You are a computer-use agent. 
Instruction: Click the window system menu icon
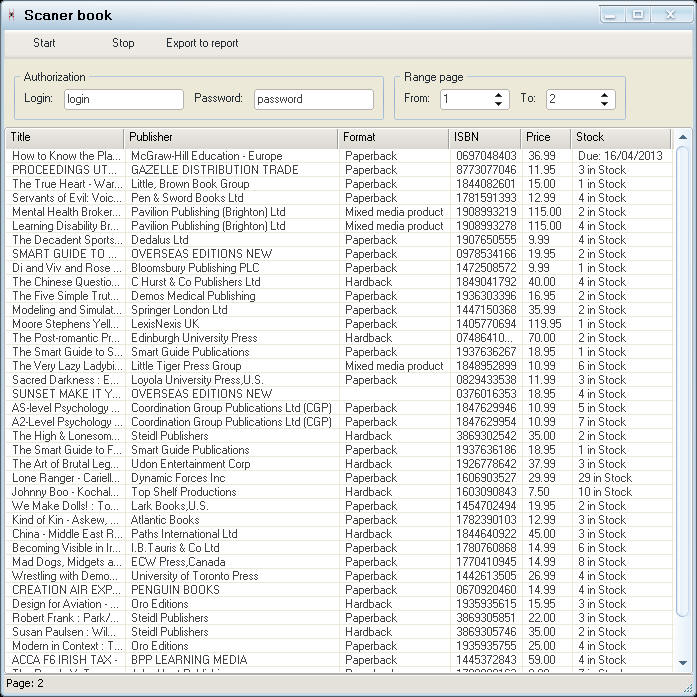[x=11, y=15]
